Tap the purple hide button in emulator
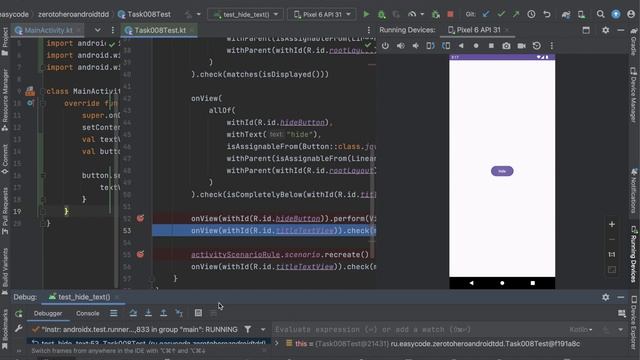The width and height of the screenshot is (640, 360). point(502,171)
